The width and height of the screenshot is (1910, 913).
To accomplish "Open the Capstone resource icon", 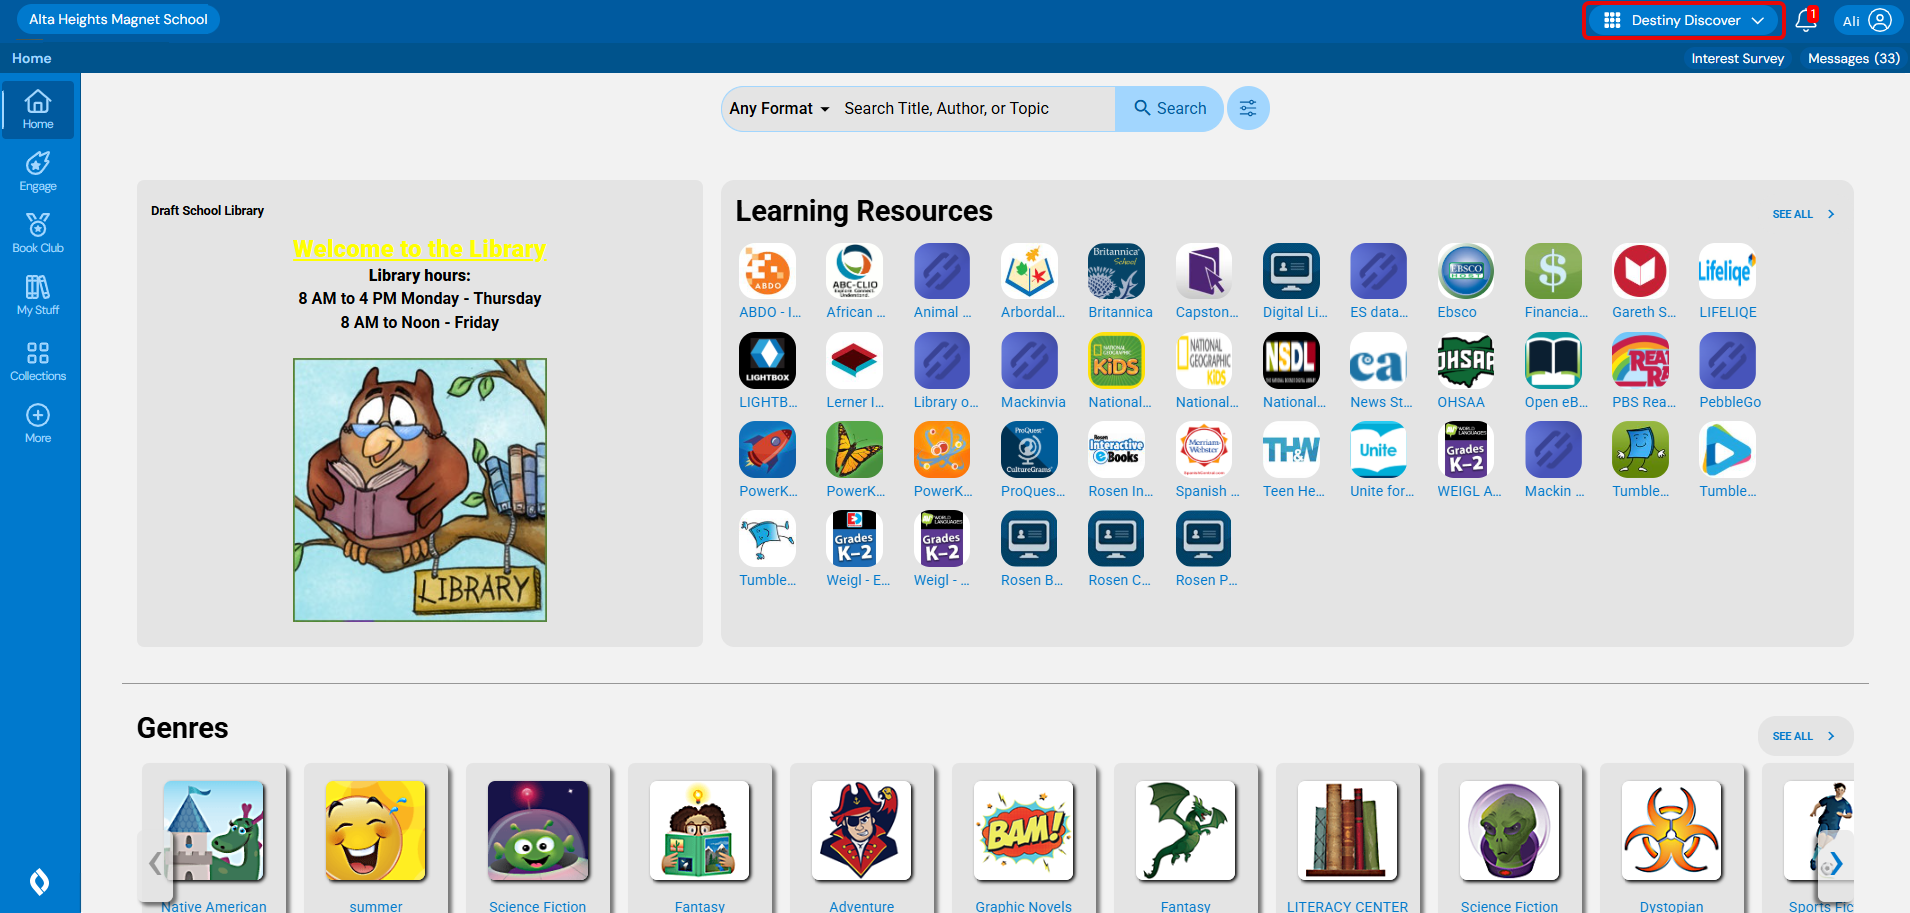I will click(1204, 271).
